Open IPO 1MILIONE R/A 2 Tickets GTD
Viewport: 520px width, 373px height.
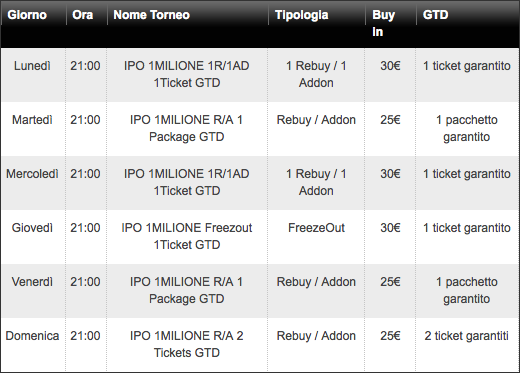pos(187,344)
